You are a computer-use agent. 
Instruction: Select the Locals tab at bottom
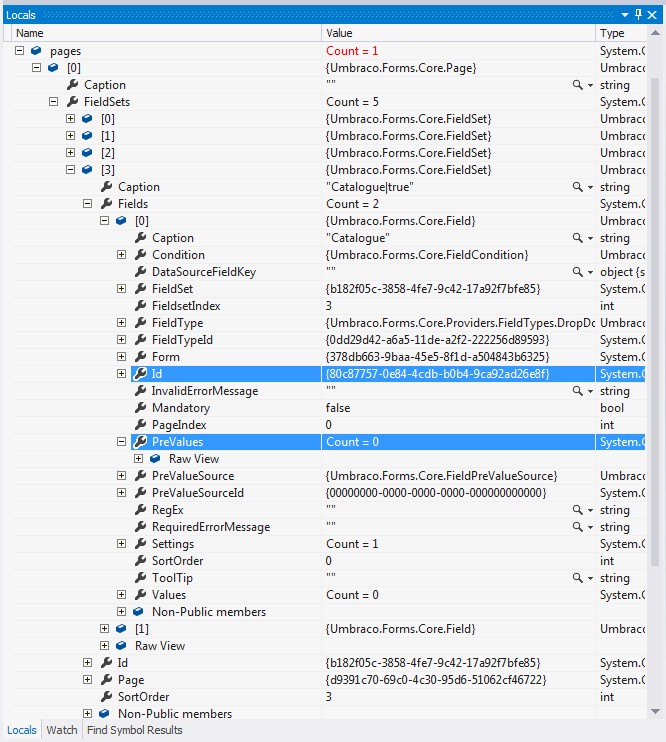click(22, 730)
